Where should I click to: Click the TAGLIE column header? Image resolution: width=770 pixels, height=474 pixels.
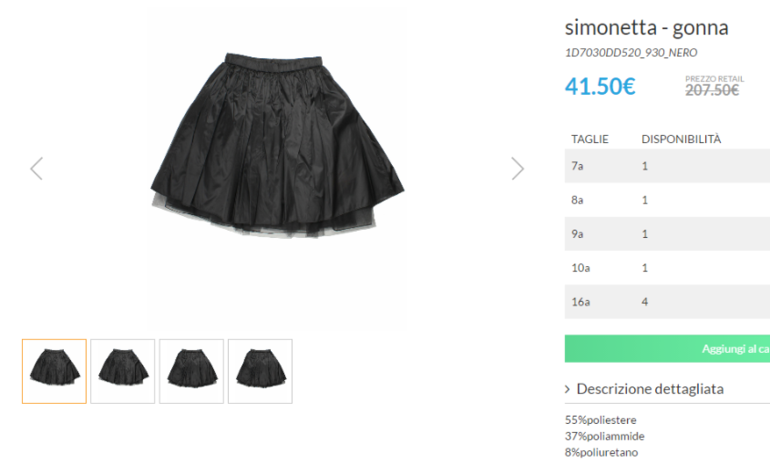coord(590,139)
